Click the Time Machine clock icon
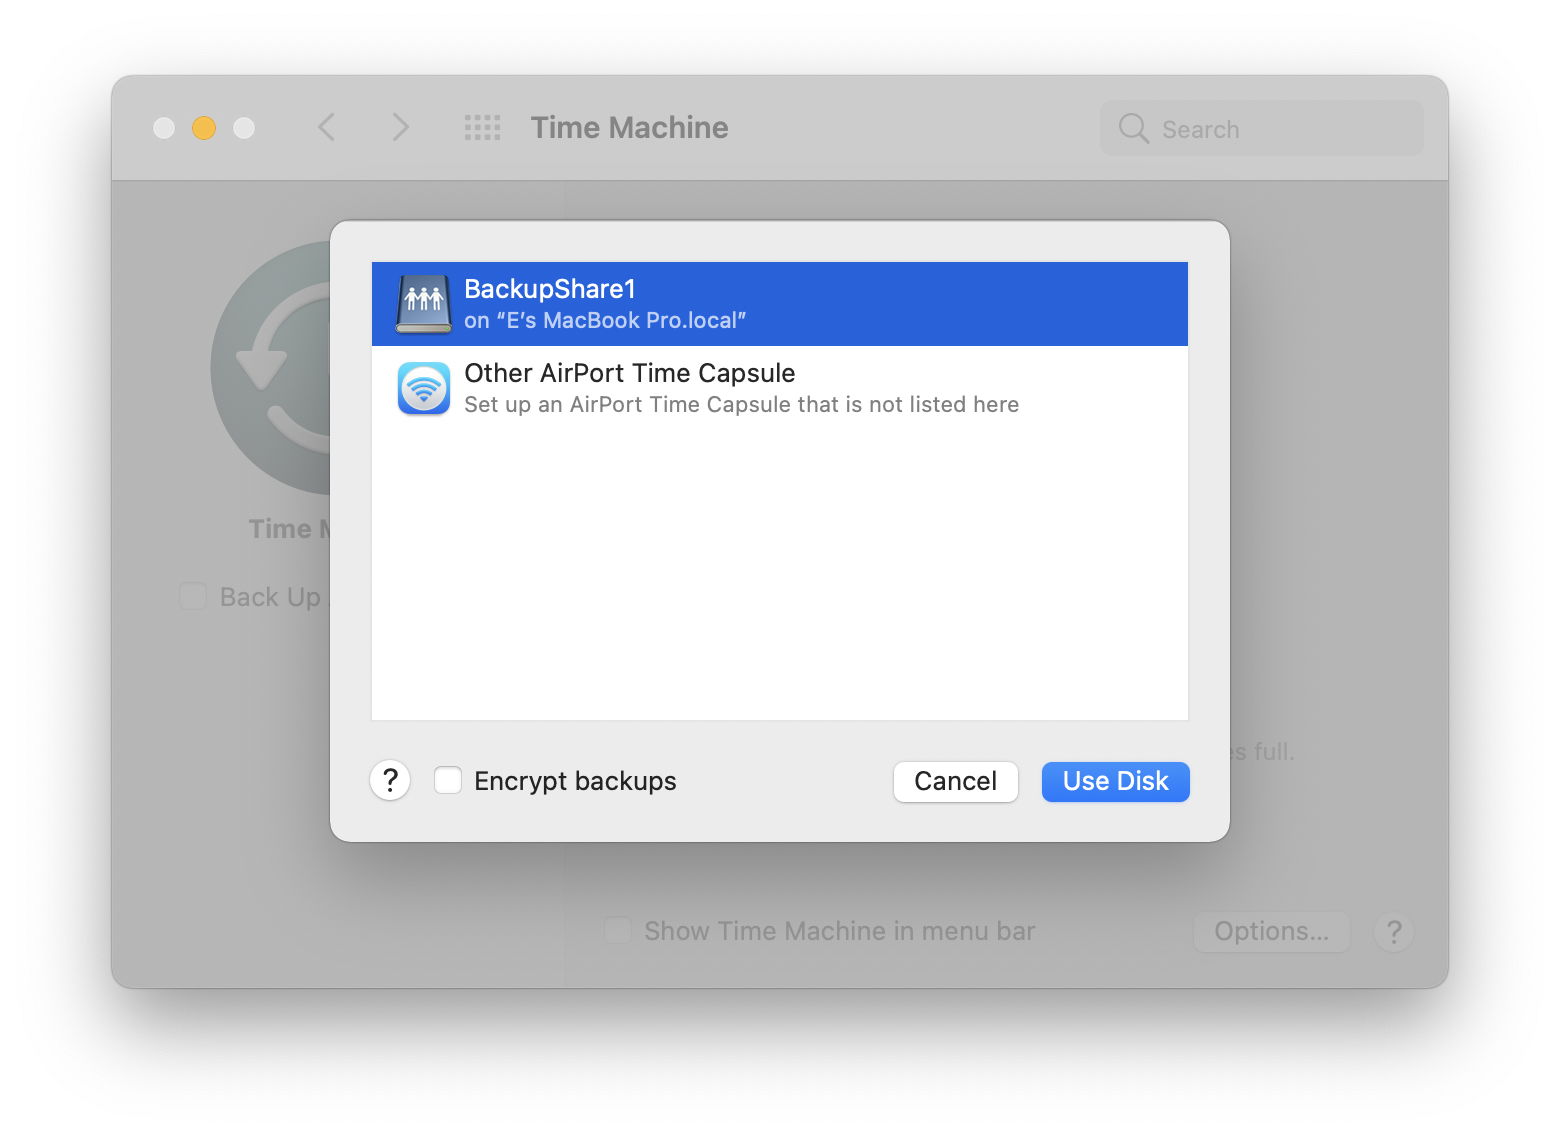 (272, 368)
